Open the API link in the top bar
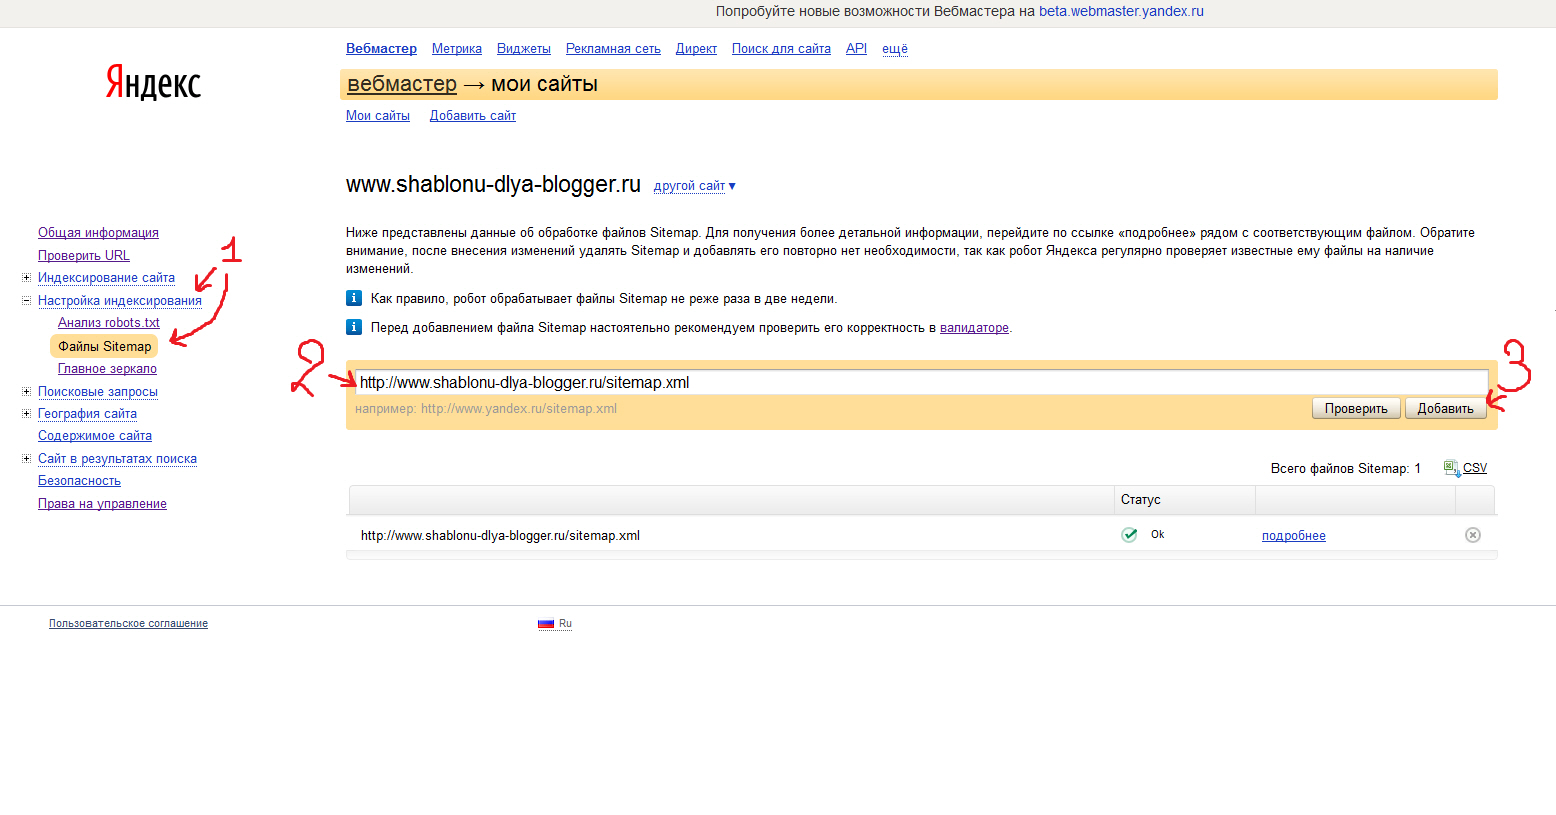This screenshot has height=815, width=1556. (856, 48)
